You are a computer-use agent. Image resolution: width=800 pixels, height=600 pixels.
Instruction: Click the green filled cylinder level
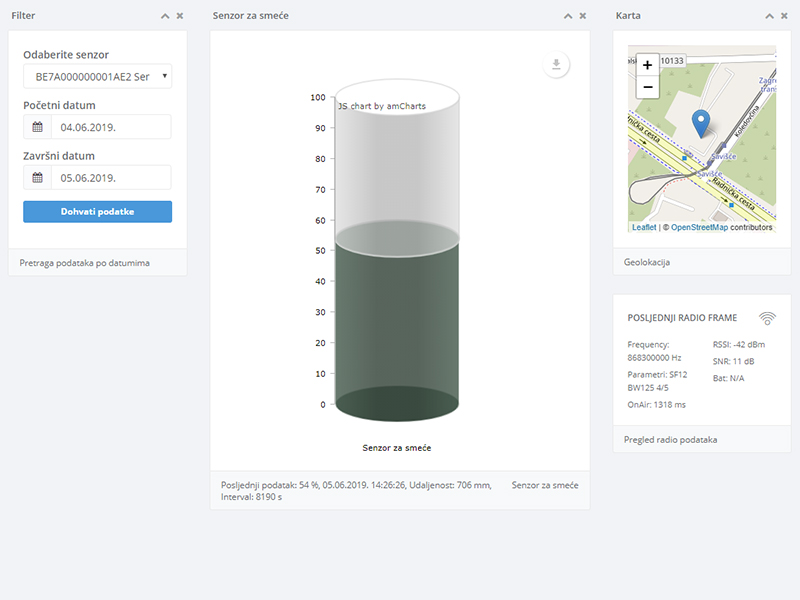[x=397, y=330]
